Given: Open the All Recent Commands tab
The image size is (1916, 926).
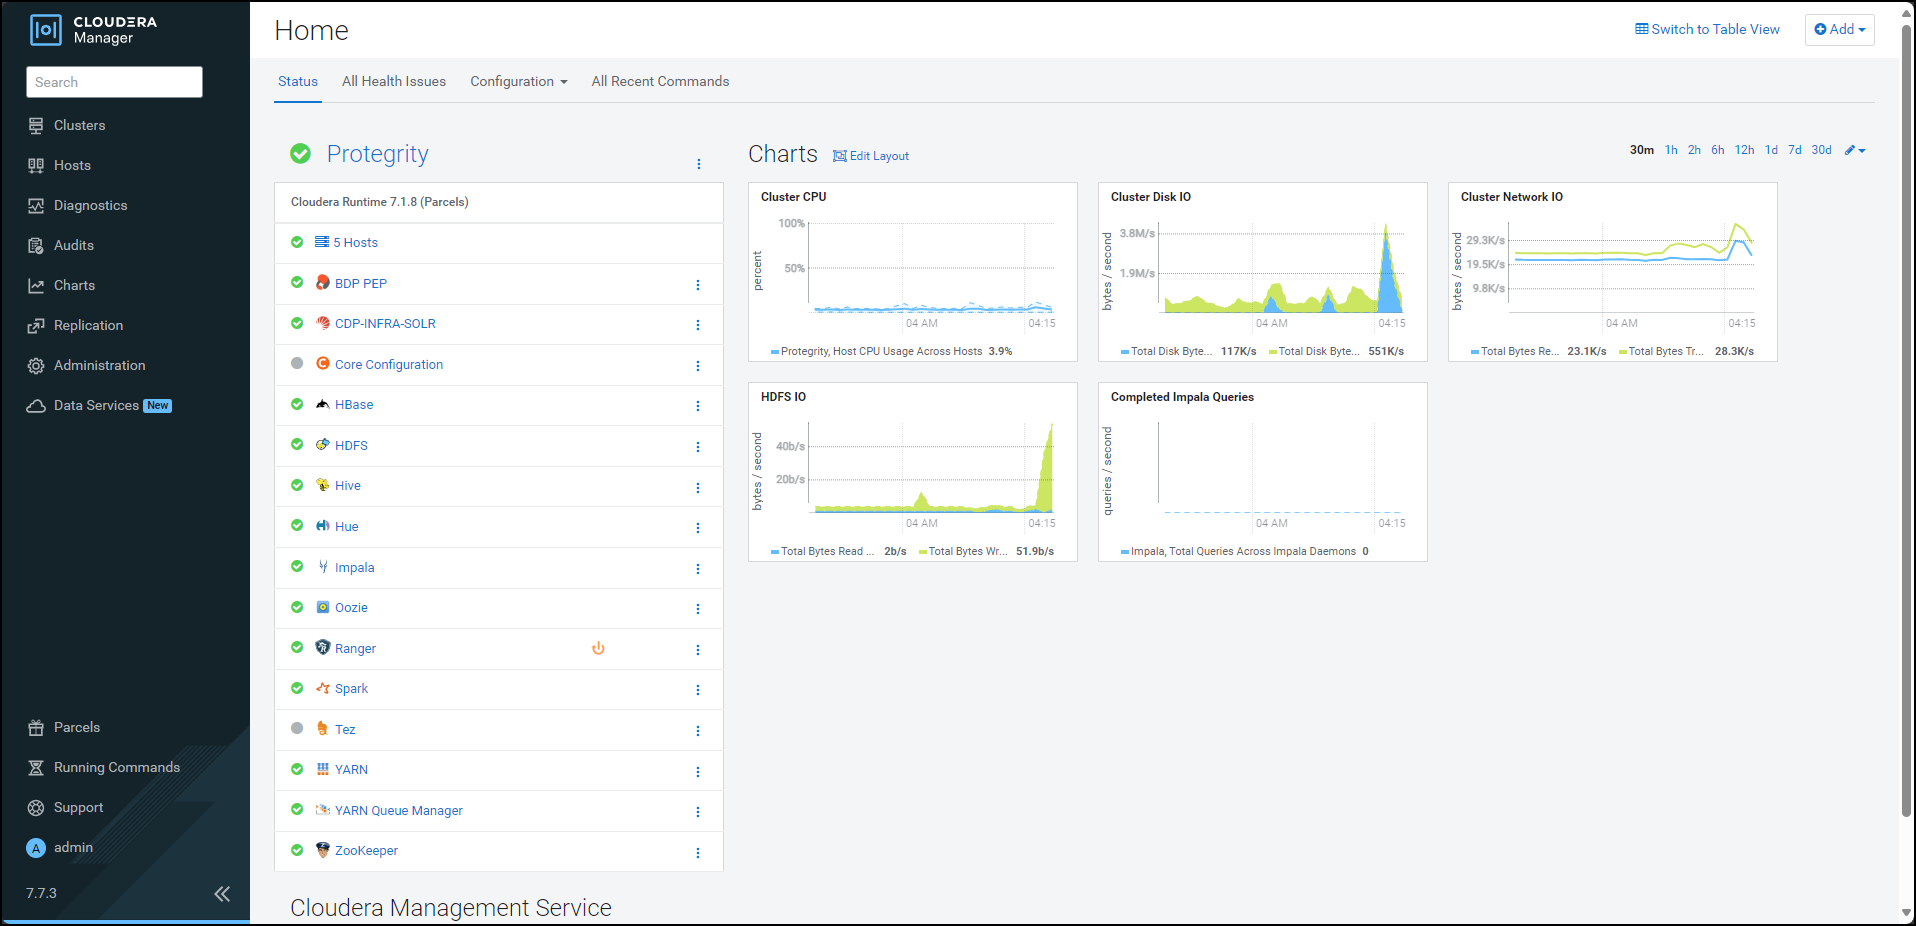Looking at the screenshot, I should [660, 81].
